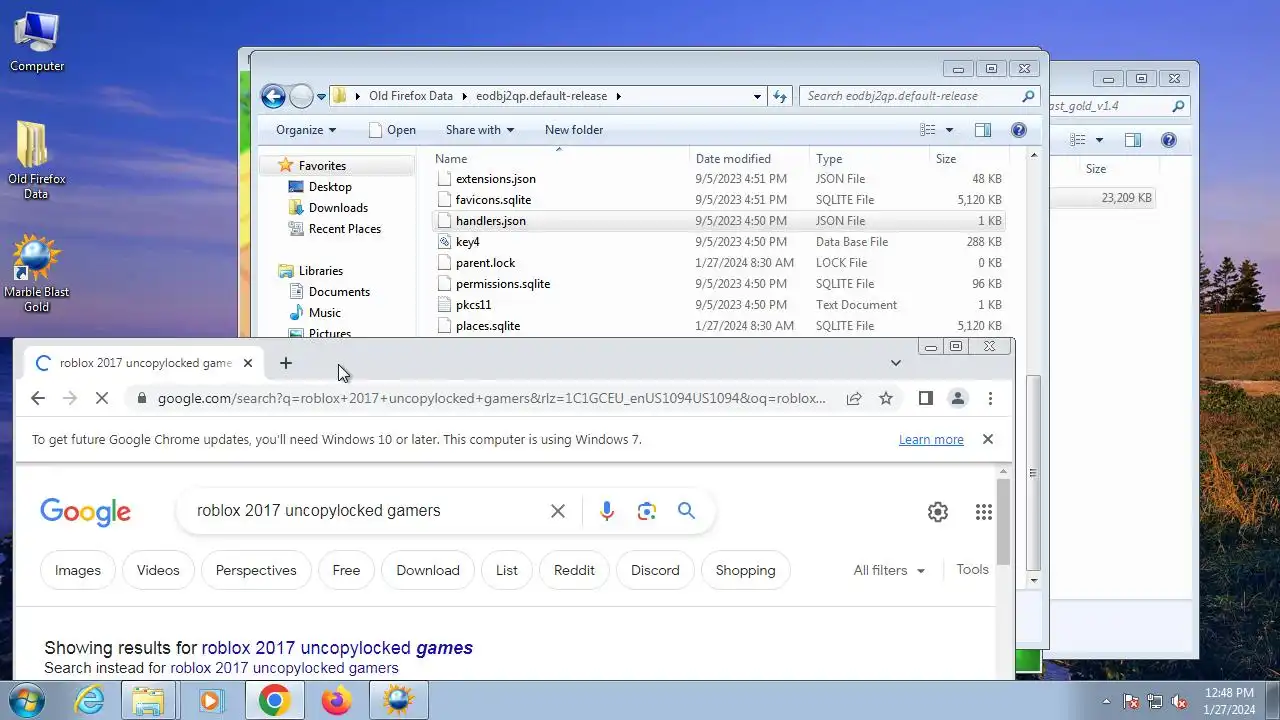Click the Chrome address bar URL
The image size is (1280, 720).
[x=491, y=398]
